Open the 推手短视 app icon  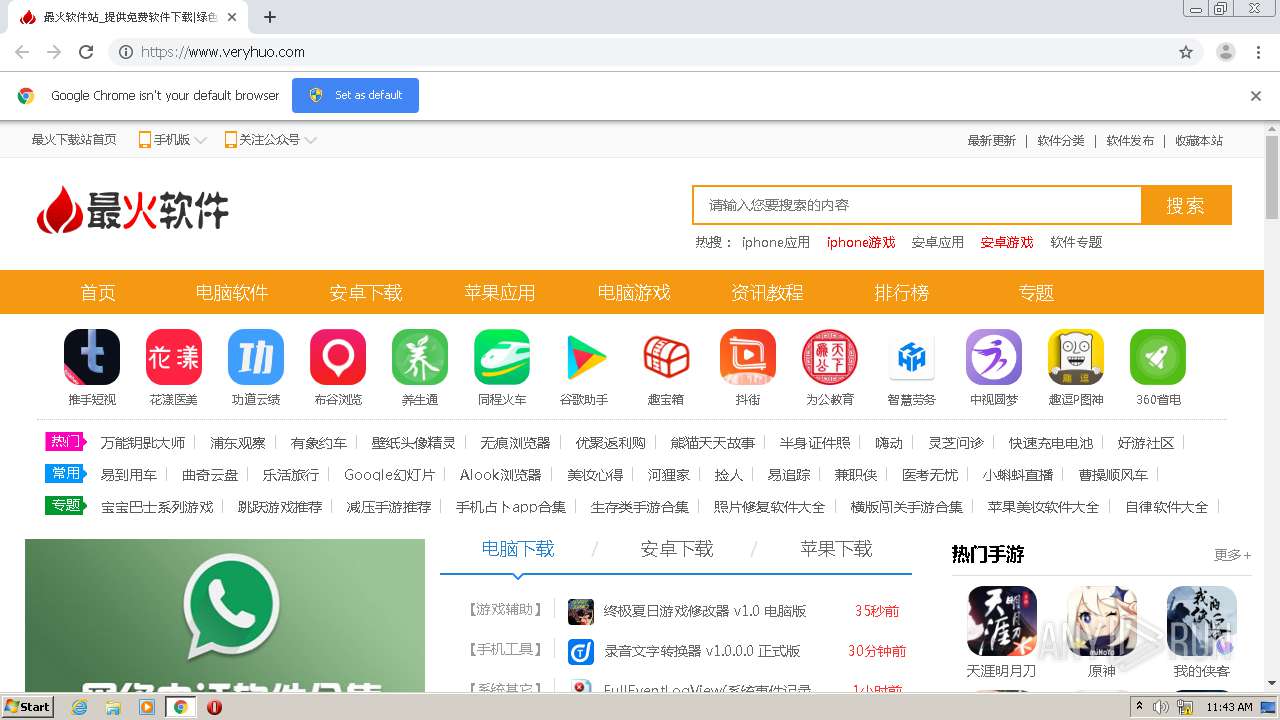click(92, 357)
